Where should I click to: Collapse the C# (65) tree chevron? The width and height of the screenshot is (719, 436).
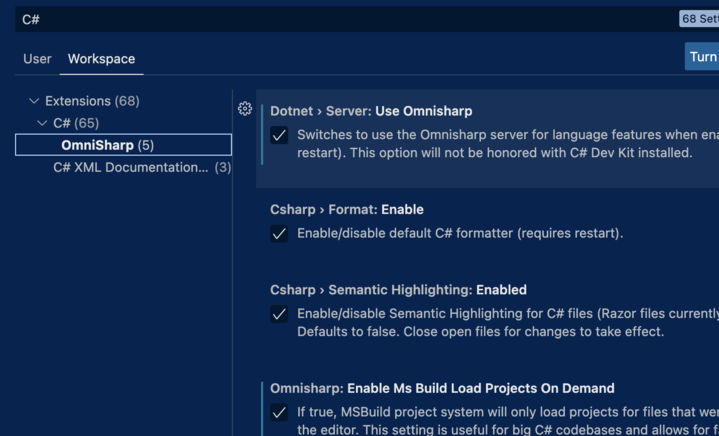[x=42, y=123]
